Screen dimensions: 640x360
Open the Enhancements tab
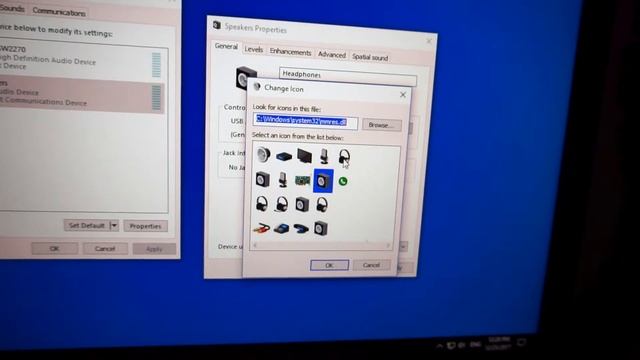pyautogui.click(x=290, y=52)
